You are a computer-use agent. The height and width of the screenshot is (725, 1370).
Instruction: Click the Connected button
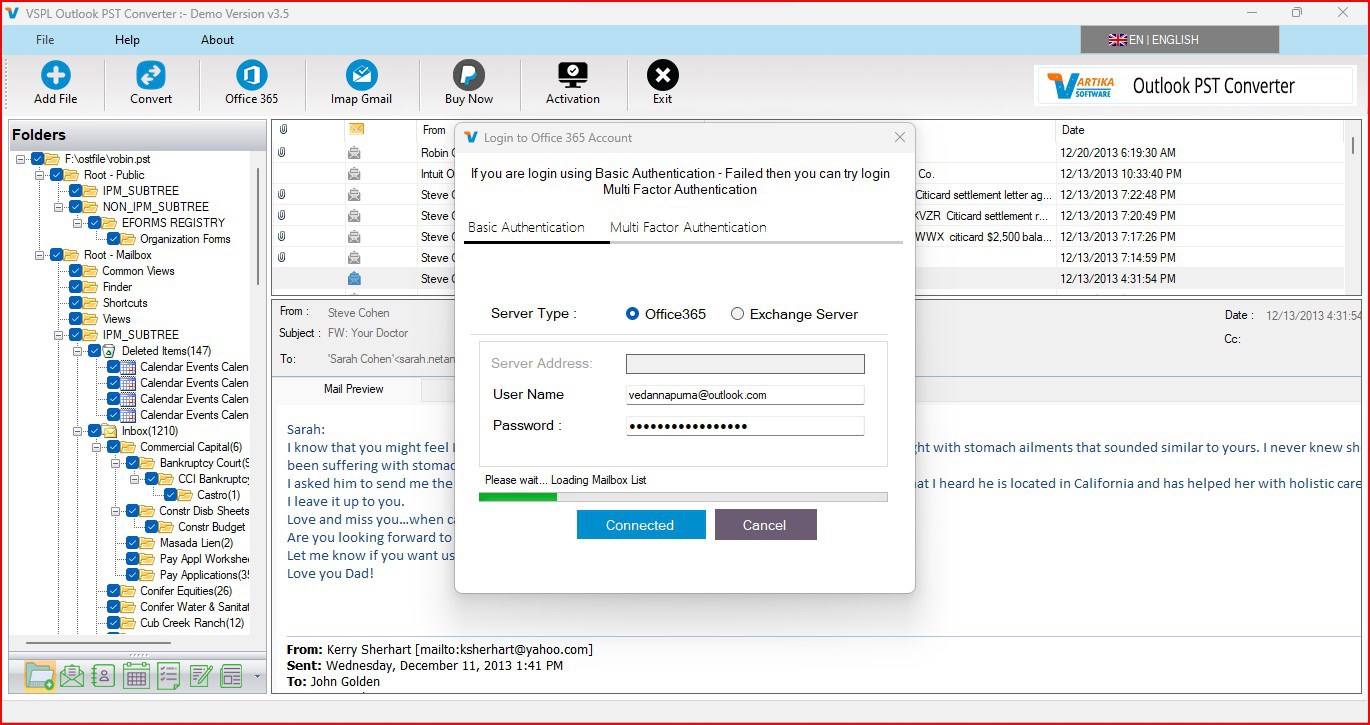(x=641, y=525)
